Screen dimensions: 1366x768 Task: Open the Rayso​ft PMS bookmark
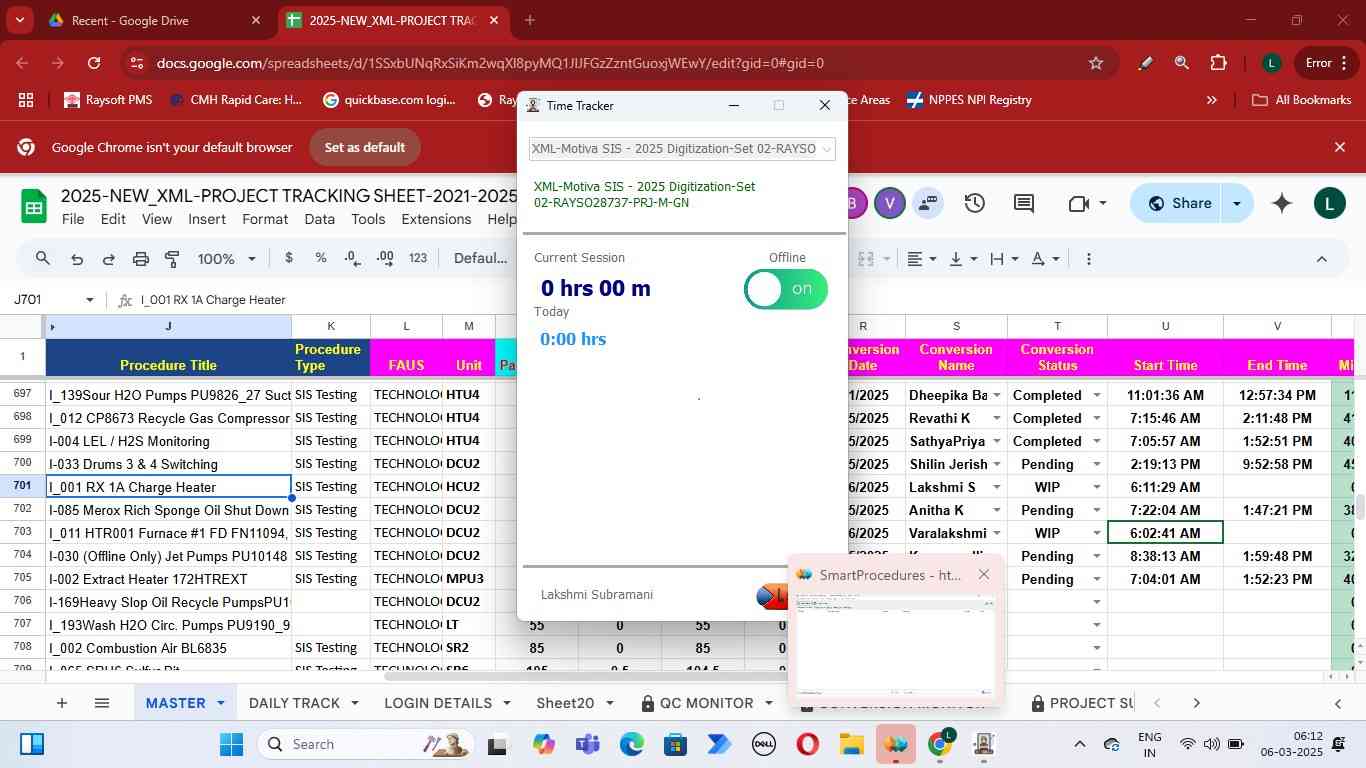pos(107,100)
